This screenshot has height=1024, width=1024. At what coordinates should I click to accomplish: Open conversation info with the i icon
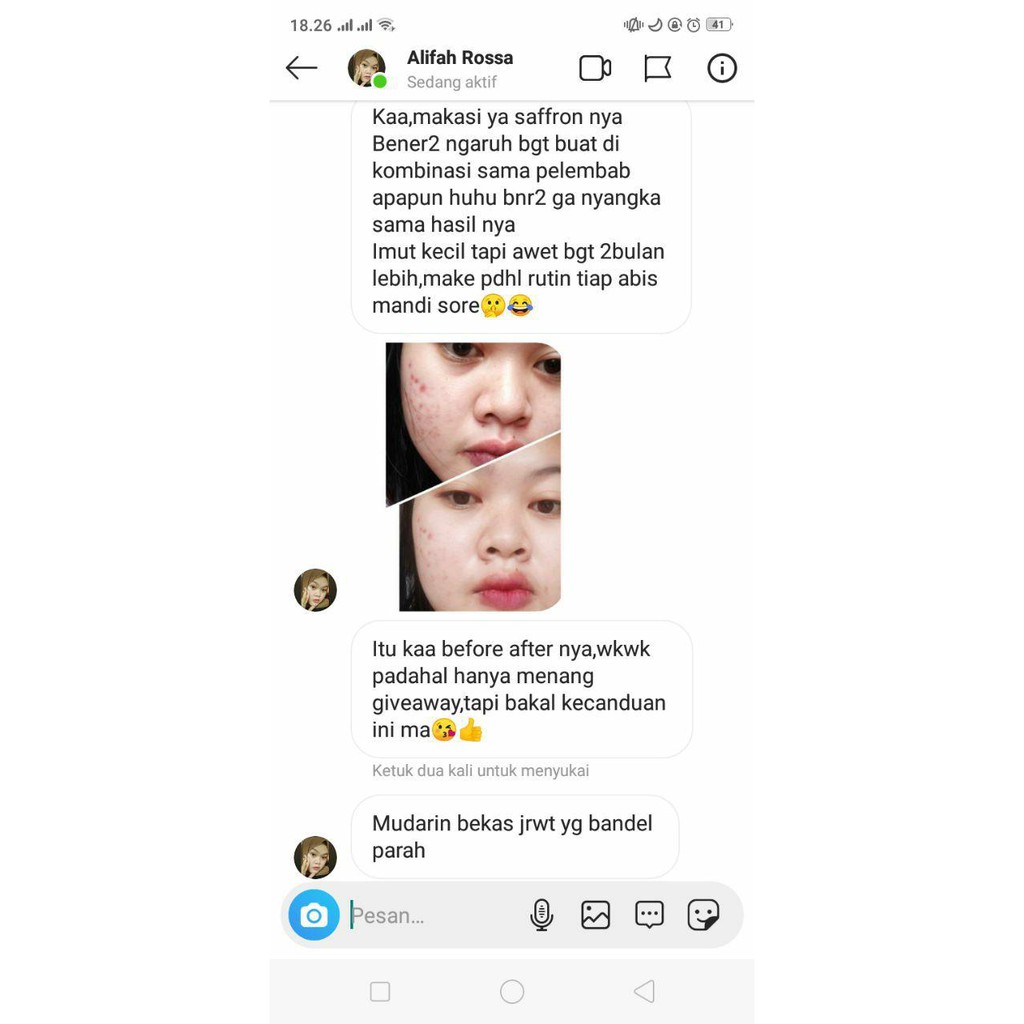(x=722, y=68)
